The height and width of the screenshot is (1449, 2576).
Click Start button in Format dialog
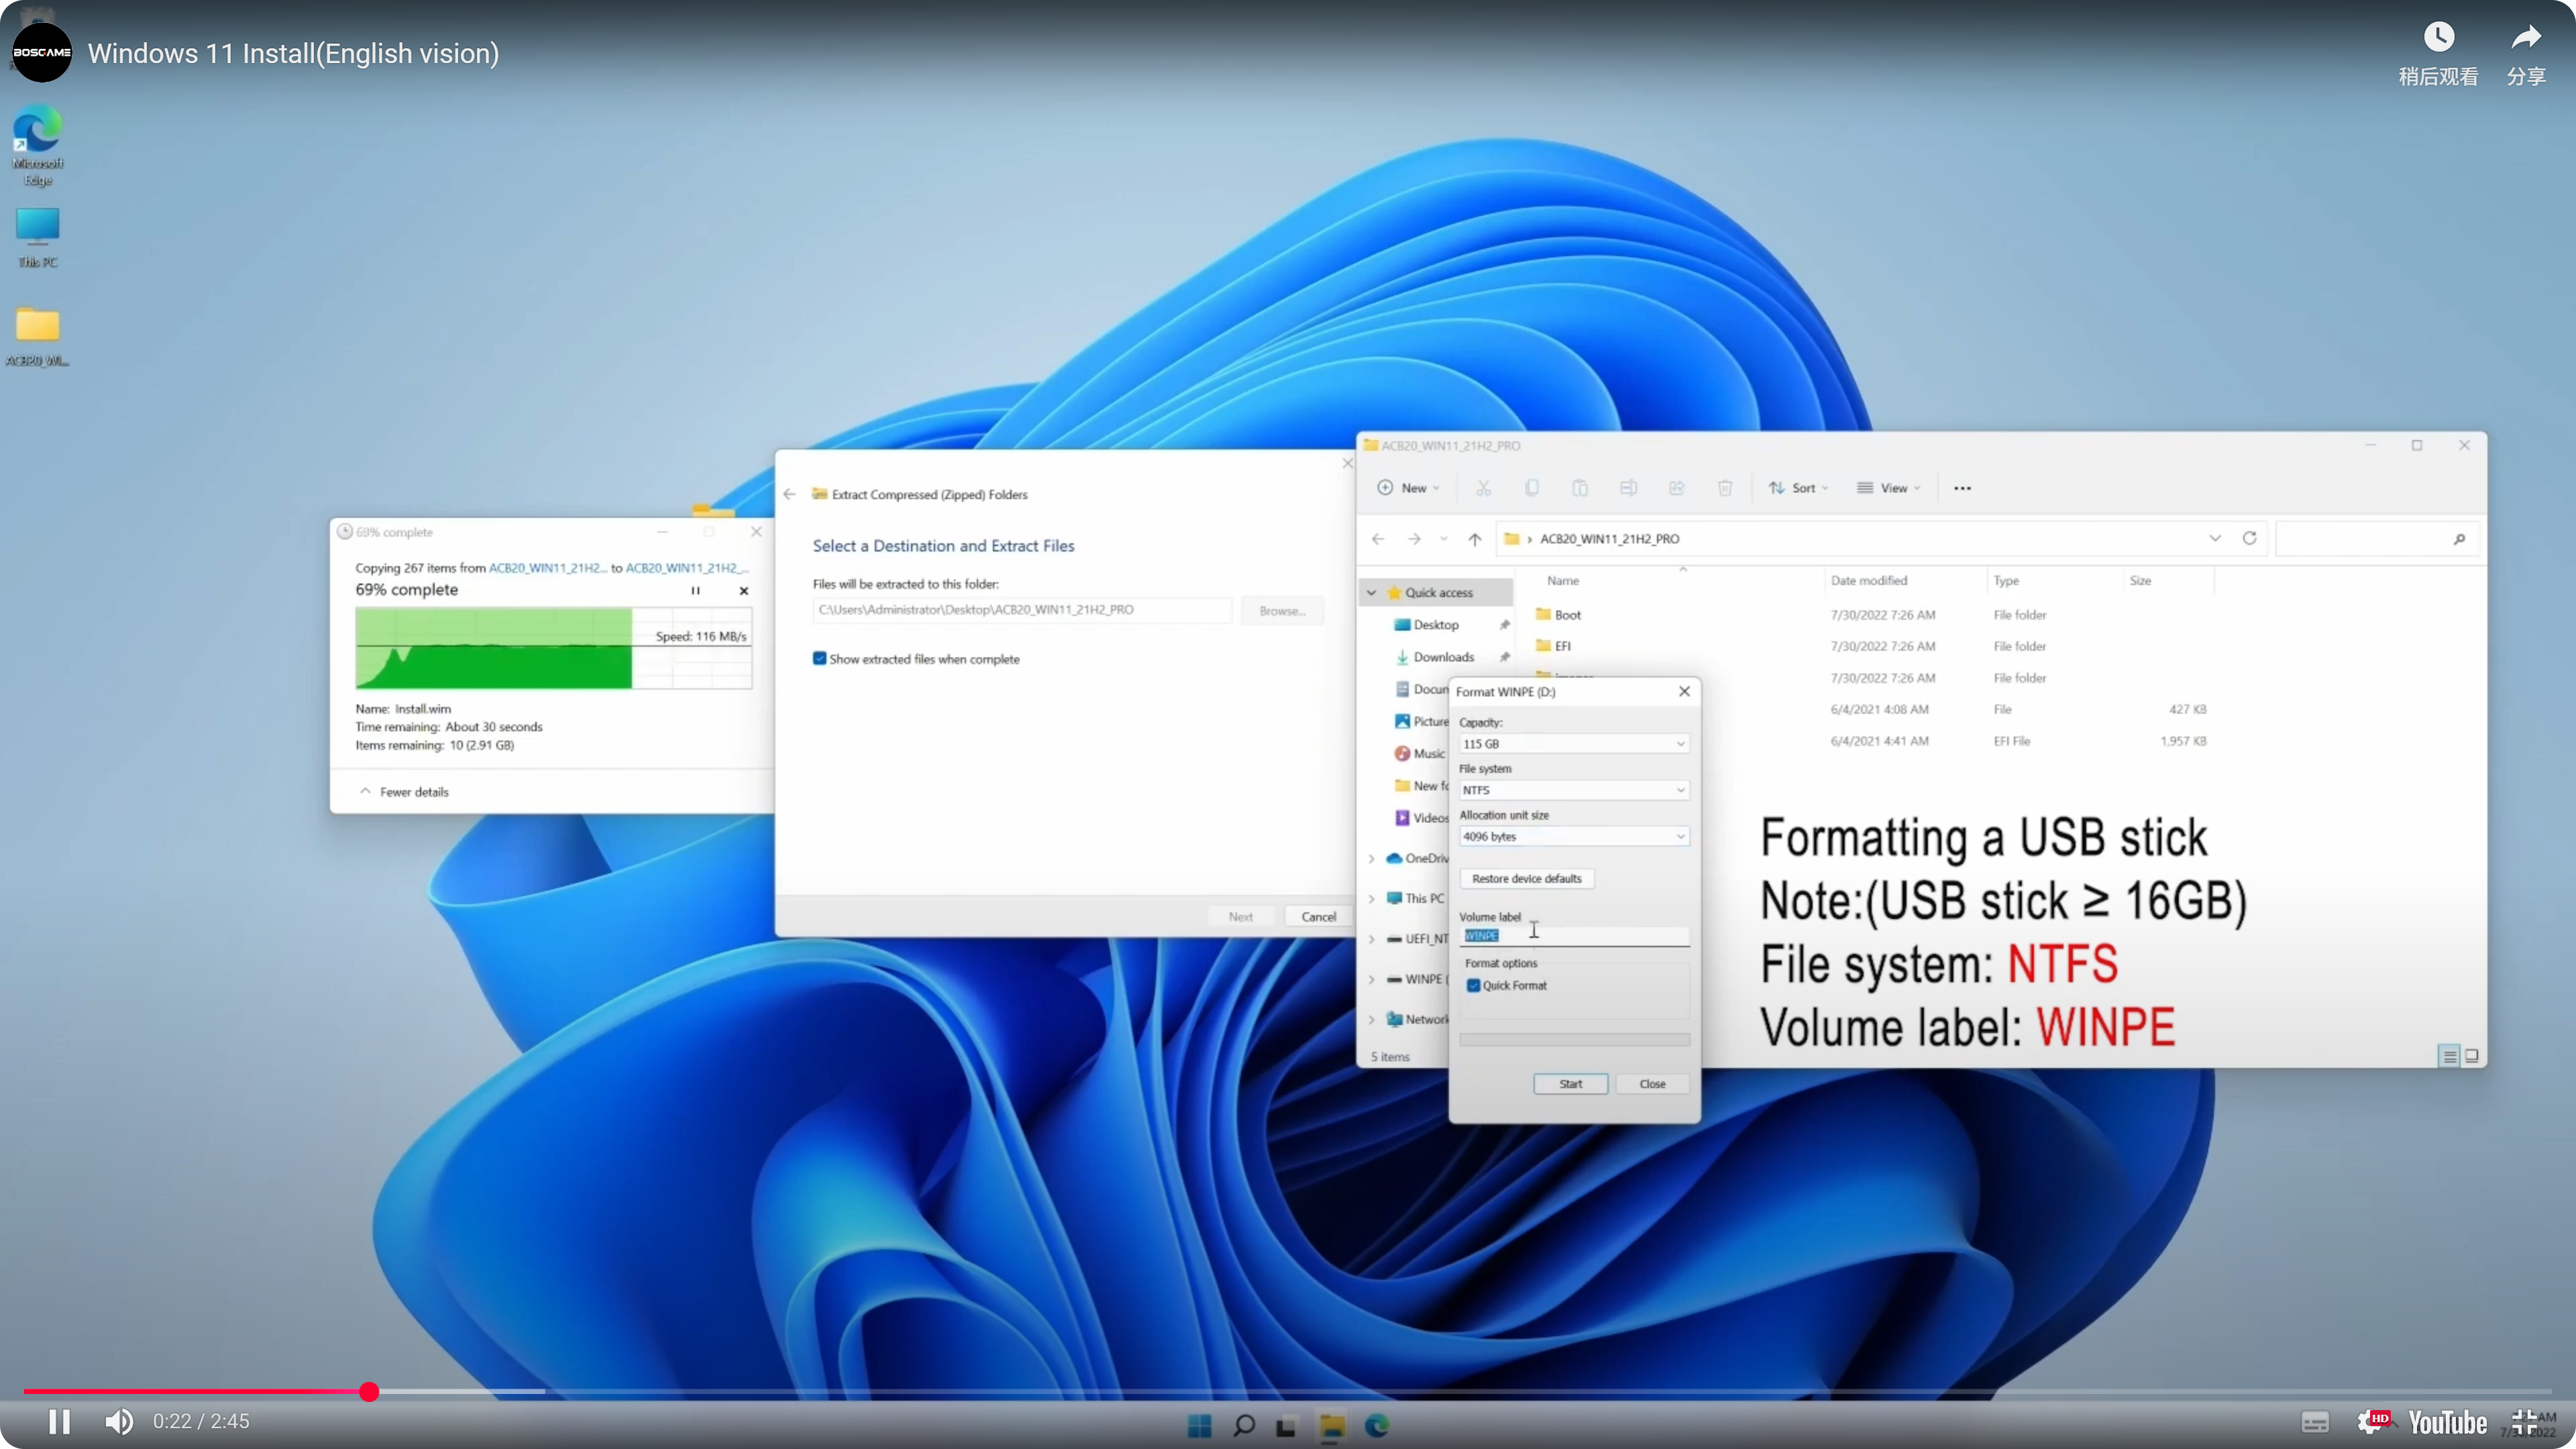pos(1570,1084)
